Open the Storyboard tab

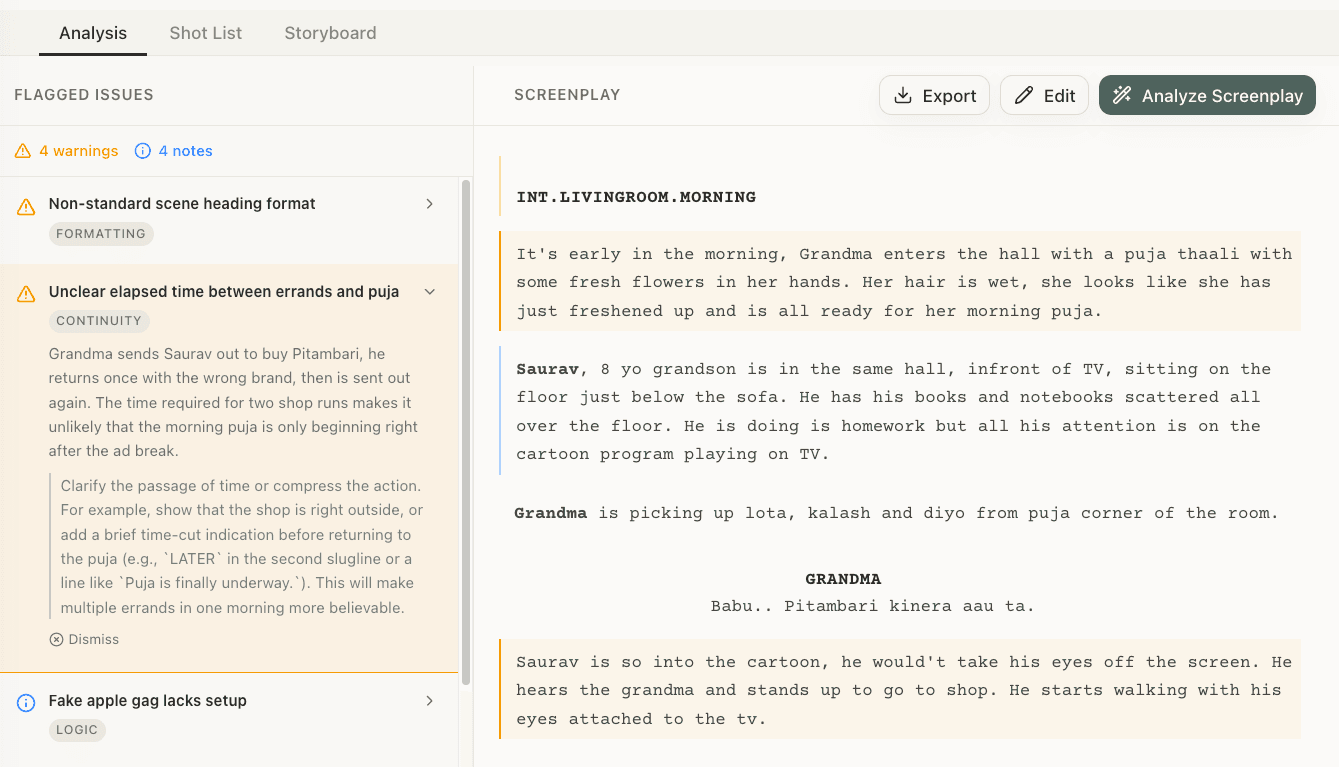(x=330, y=32)
